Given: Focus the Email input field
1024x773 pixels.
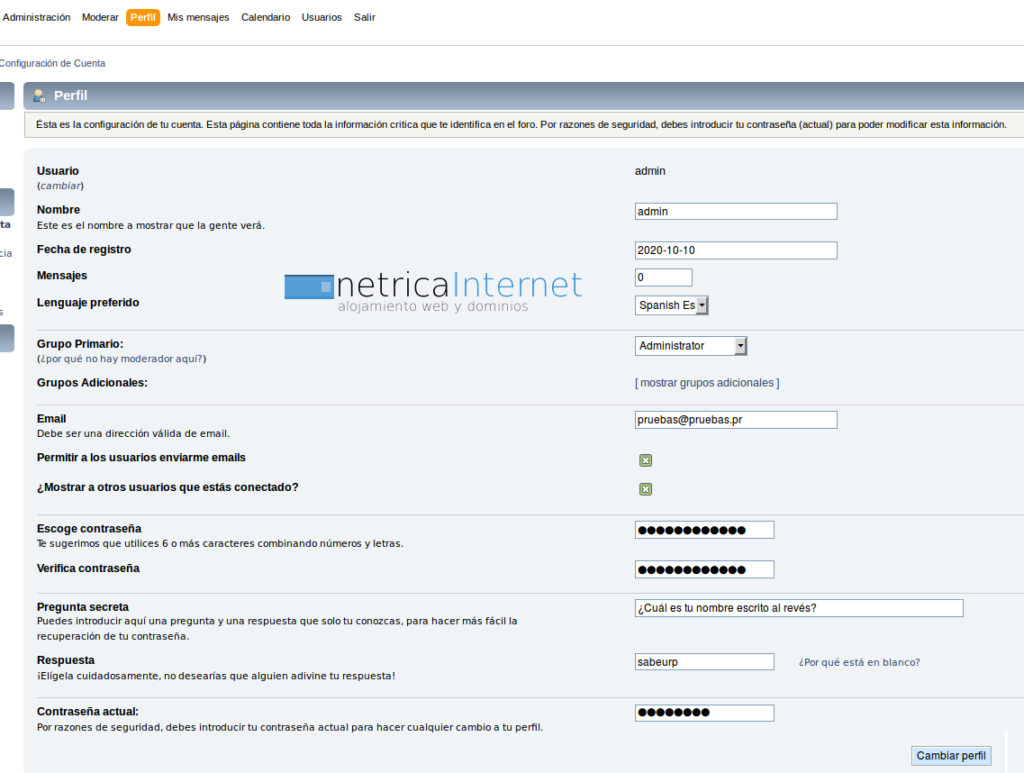Looking at the screenshot, I should (736, 420).
